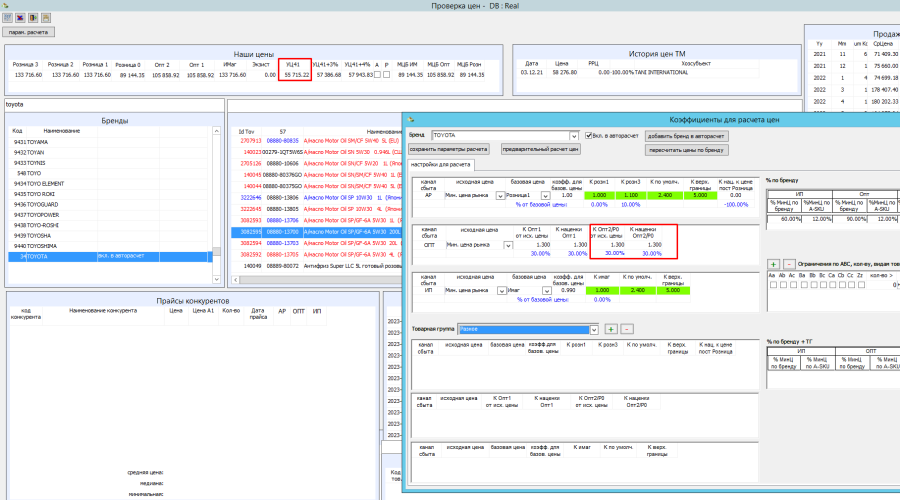
Task: Click the green К розн3 1.100 cell
Action: pos(631,195)
